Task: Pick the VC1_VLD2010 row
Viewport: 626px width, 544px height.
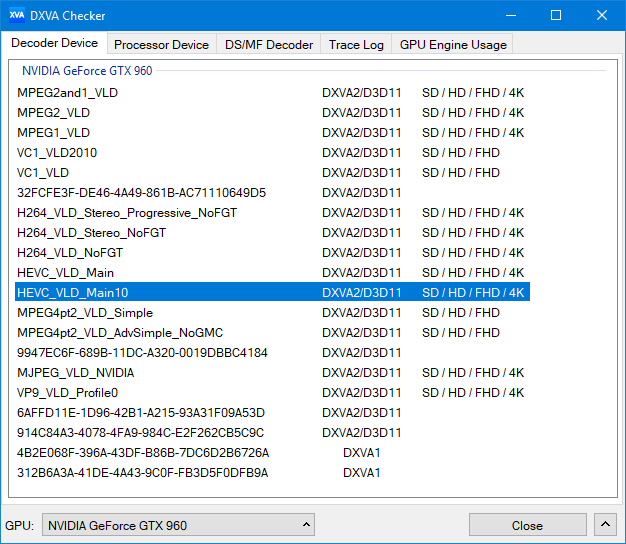Action: tap(57, 152)
